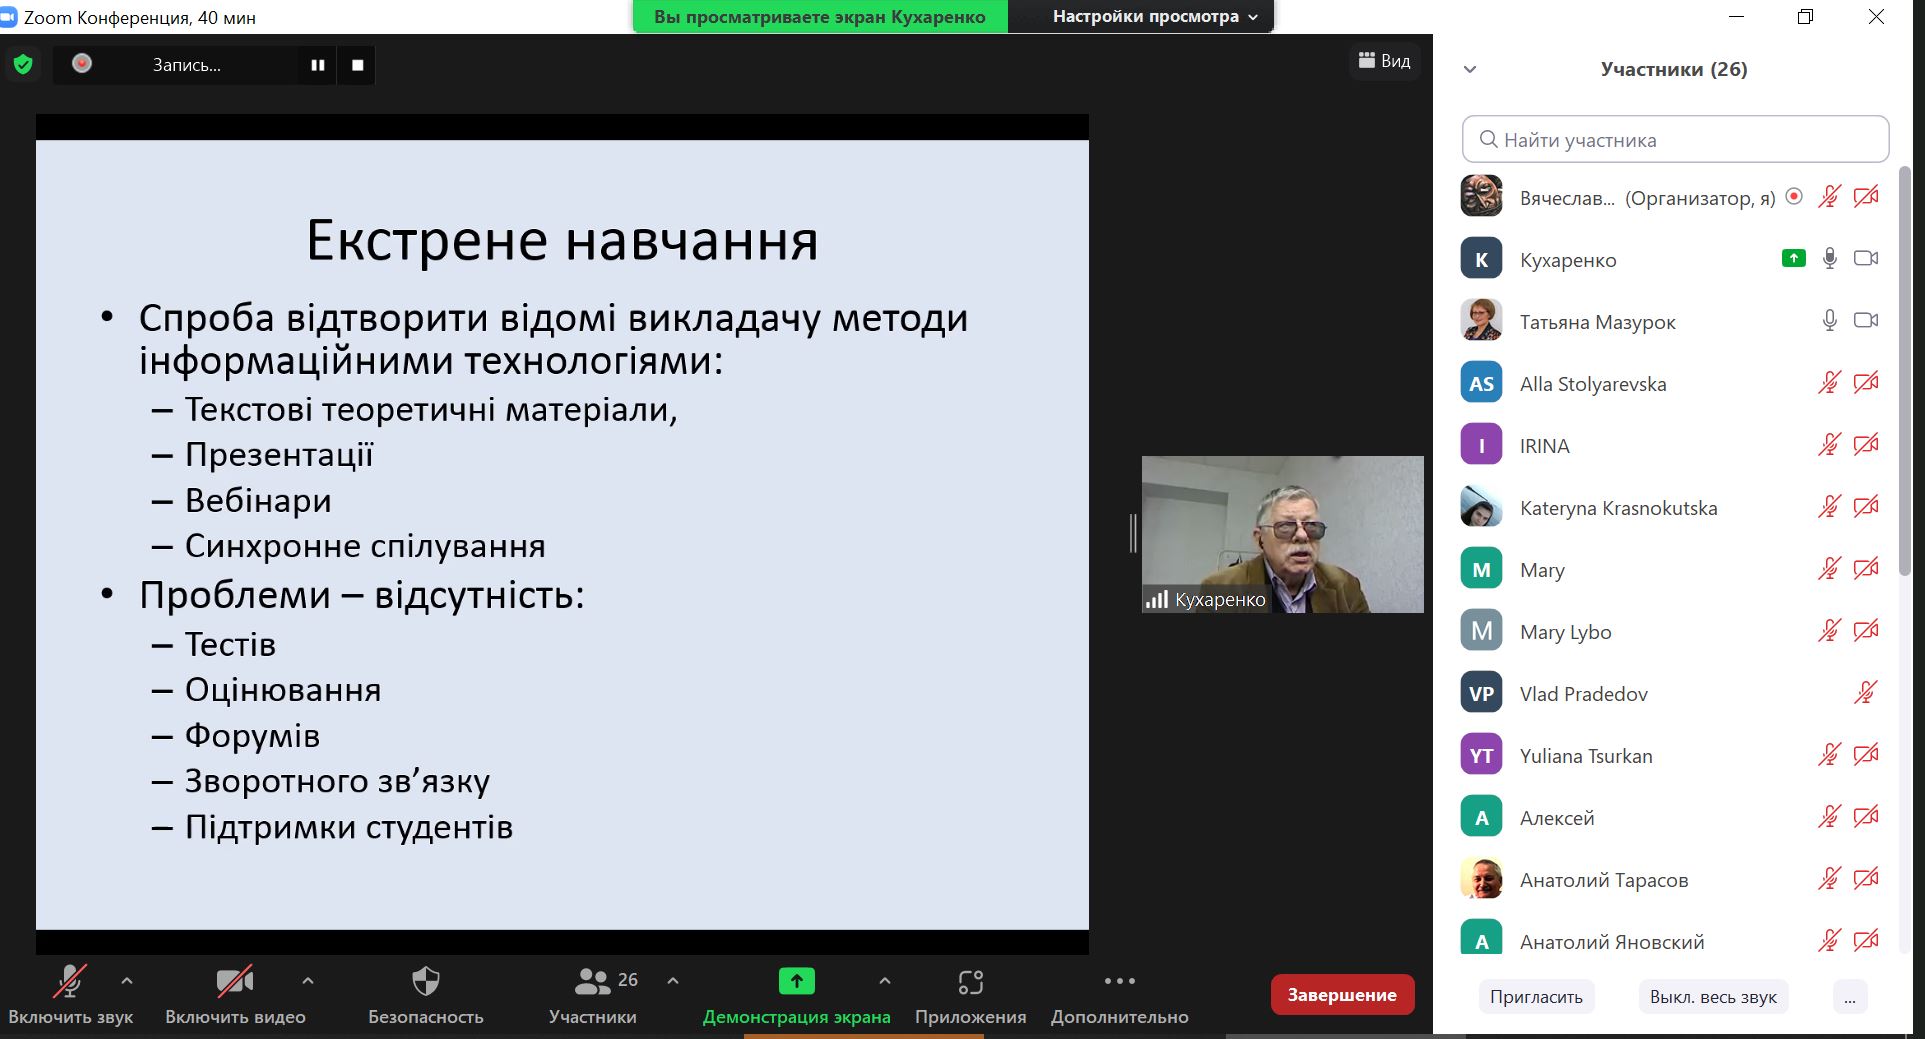Open Приложения apps panel
Viewport: 1925px width, 1039px height.
970,995
